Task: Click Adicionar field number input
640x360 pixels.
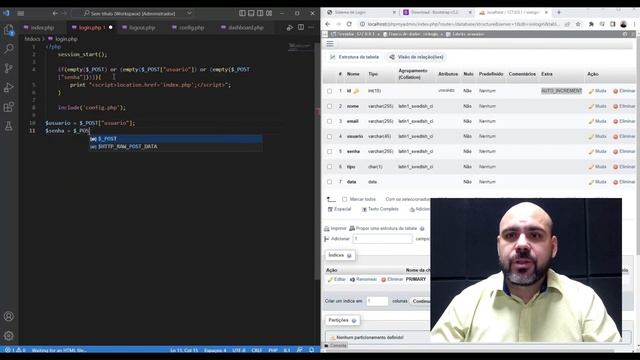Action: pos(382,239)
